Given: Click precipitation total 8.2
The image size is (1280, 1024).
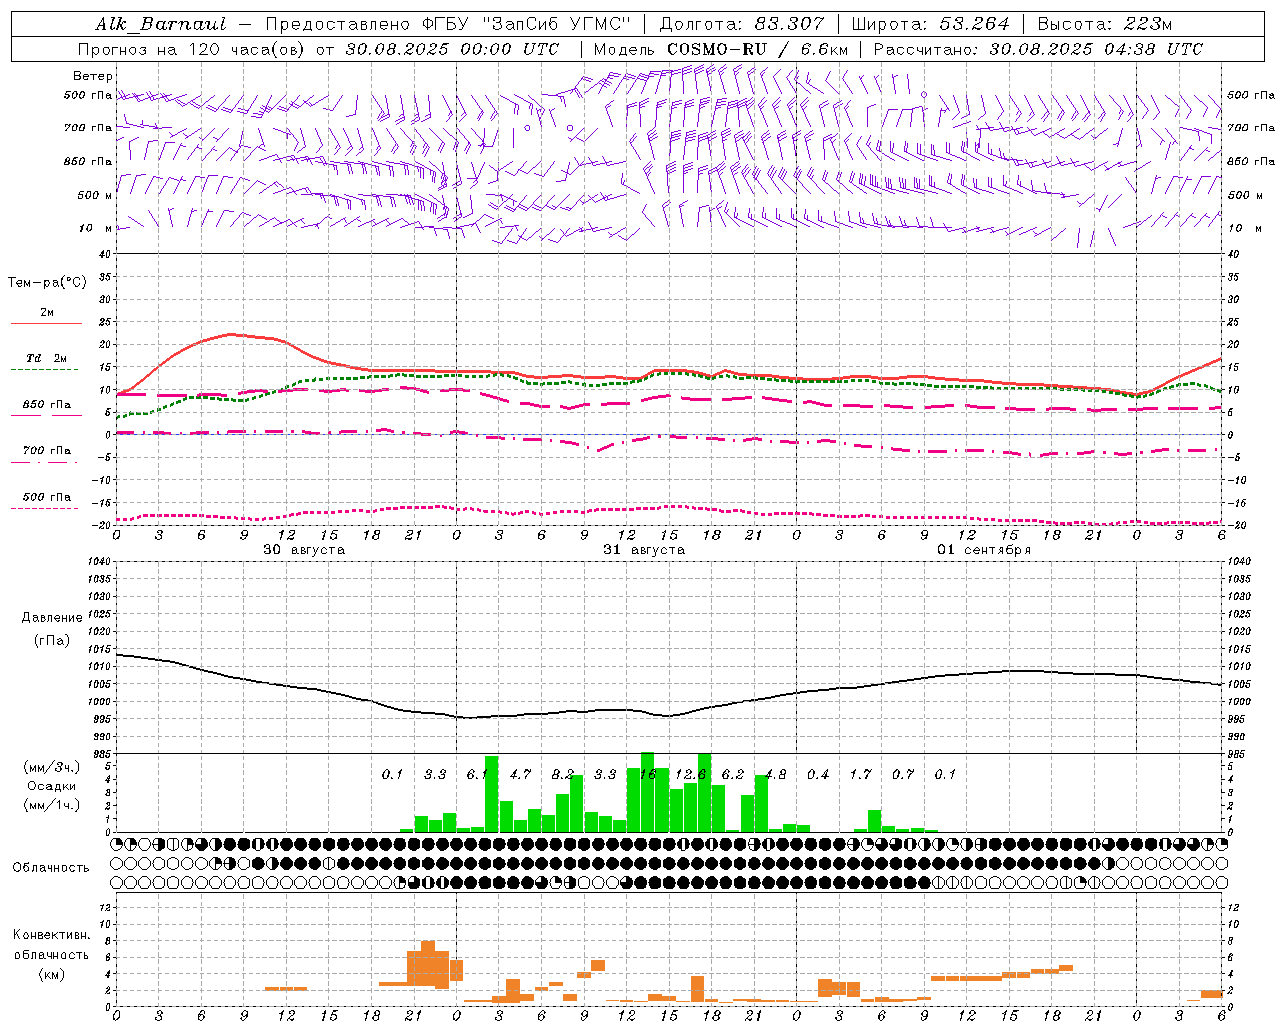Looking at the screenshot, I should [x=563, y=774].
